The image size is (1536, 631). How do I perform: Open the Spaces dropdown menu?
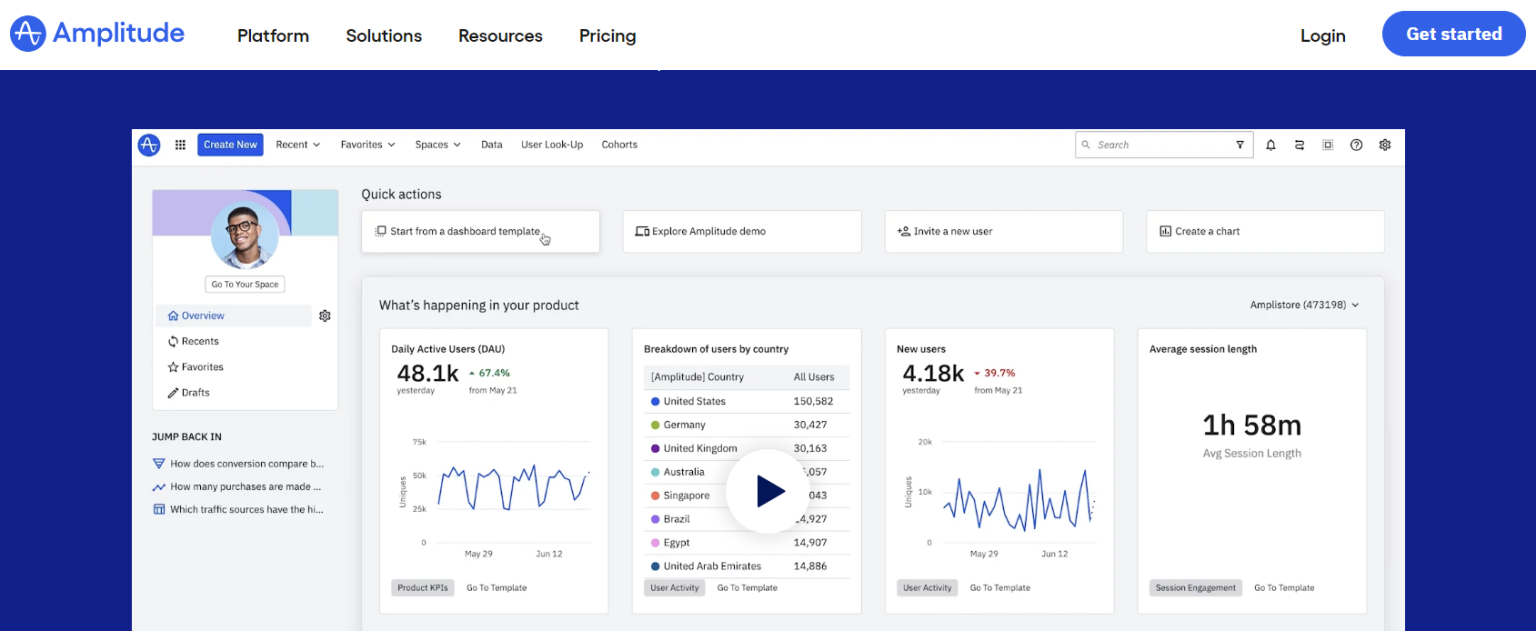pos(438,144)
